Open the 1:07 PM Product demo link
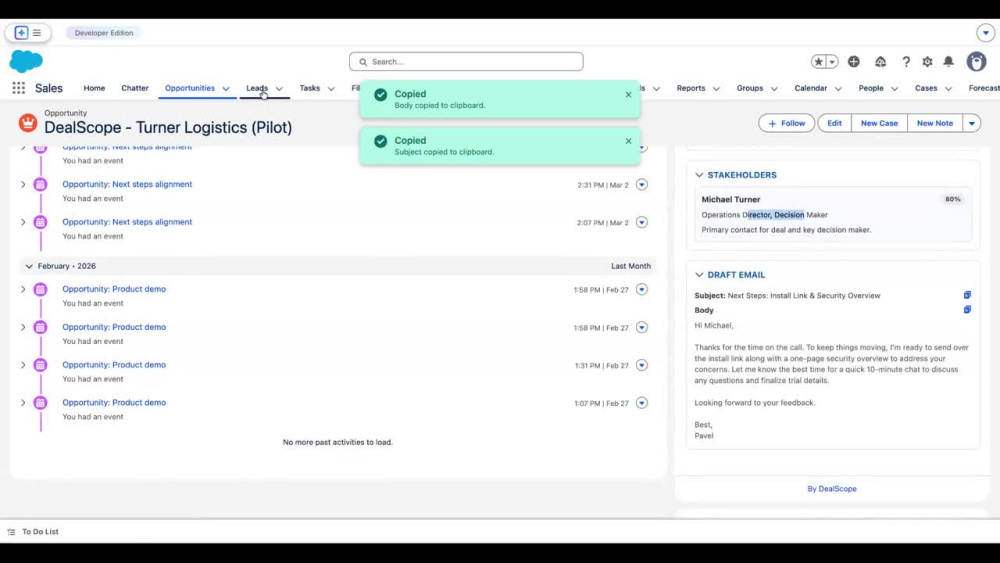The width and height of the screenshot is (1000, 563). pyautogui.click(x=114, y=402)
